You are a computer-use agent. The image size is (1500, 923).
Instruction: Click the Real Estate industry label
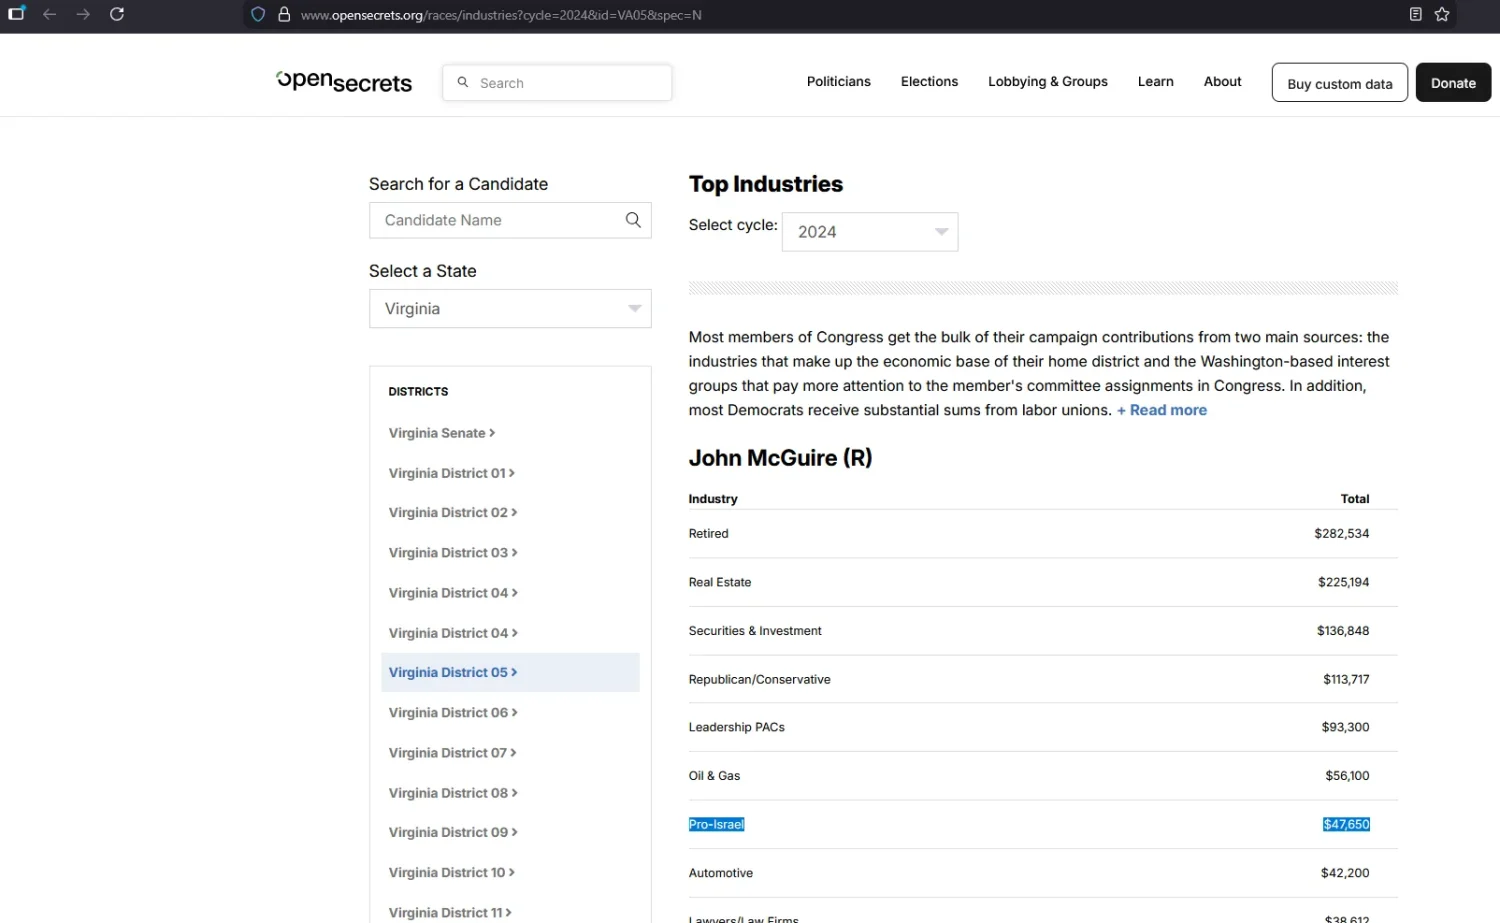[x=720, y=583]
